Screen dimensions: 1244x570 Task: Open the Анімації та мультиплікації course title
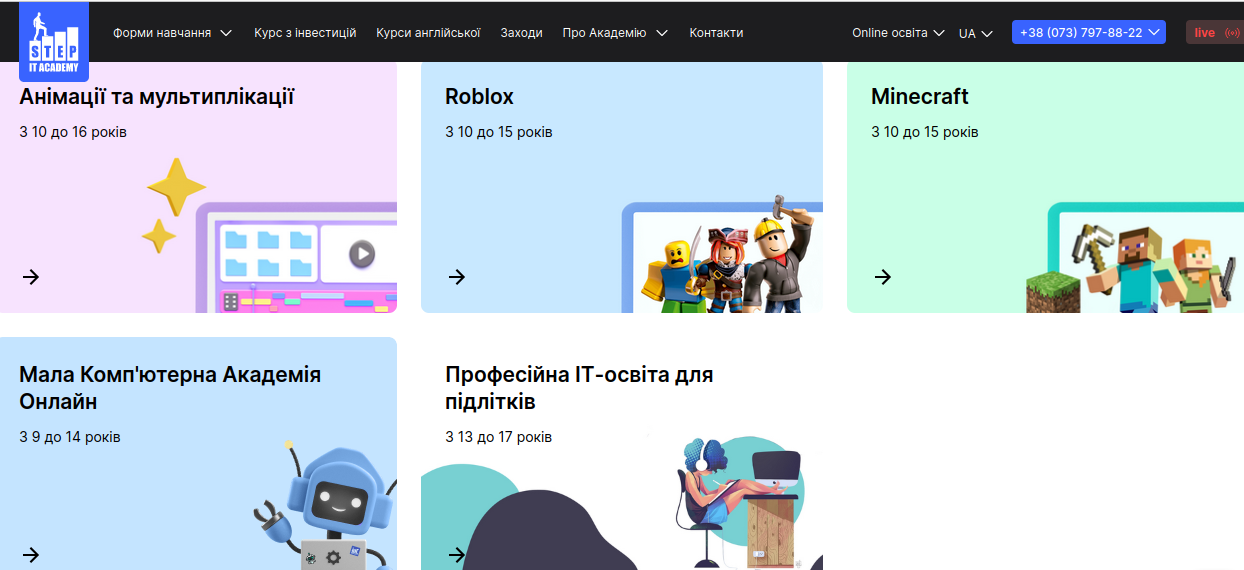click(157, 96)
